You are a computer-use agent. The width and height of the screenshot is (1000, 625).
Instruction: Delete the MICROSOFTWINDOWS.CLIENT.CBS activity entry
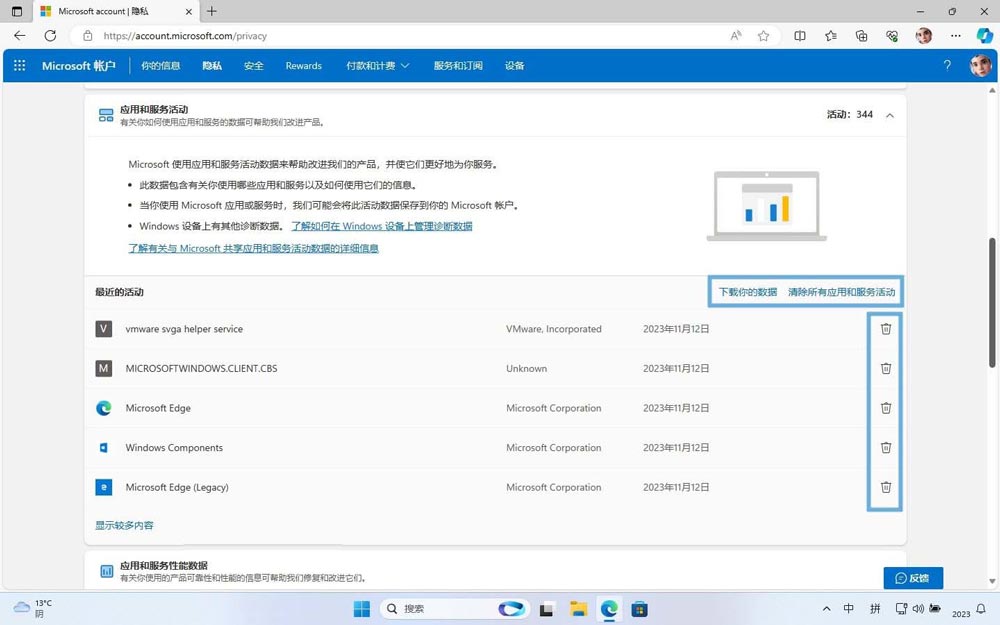885,368
